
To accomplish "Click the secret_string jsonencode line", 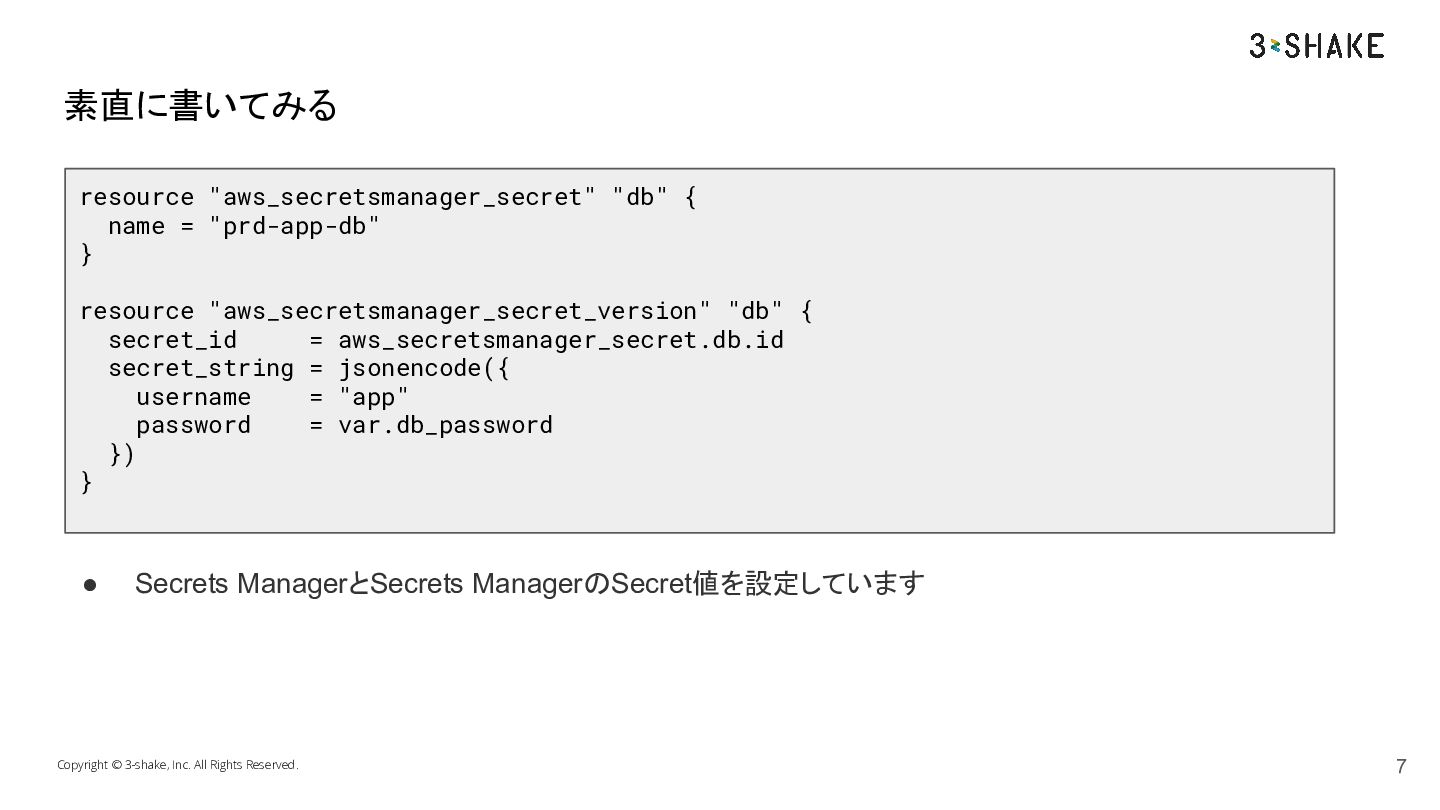I will (x=309, y=368).
